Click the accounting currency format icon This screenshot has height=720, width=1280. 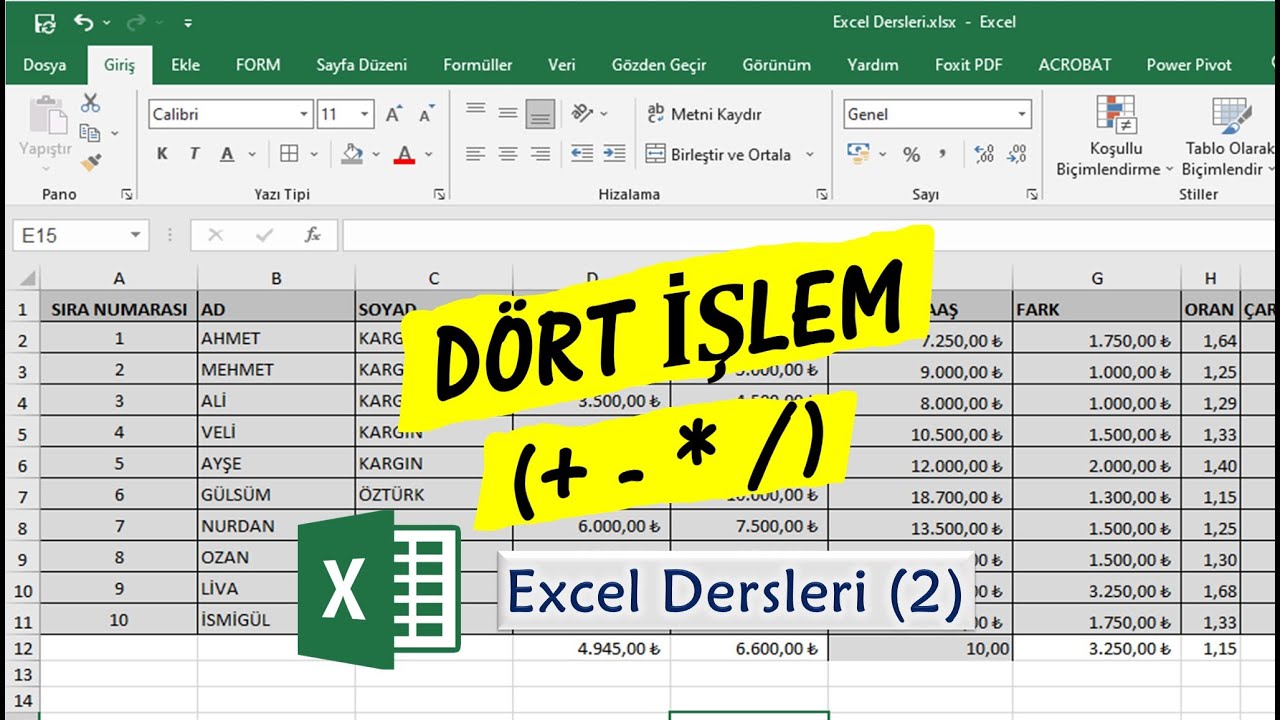tap(858, 154)
